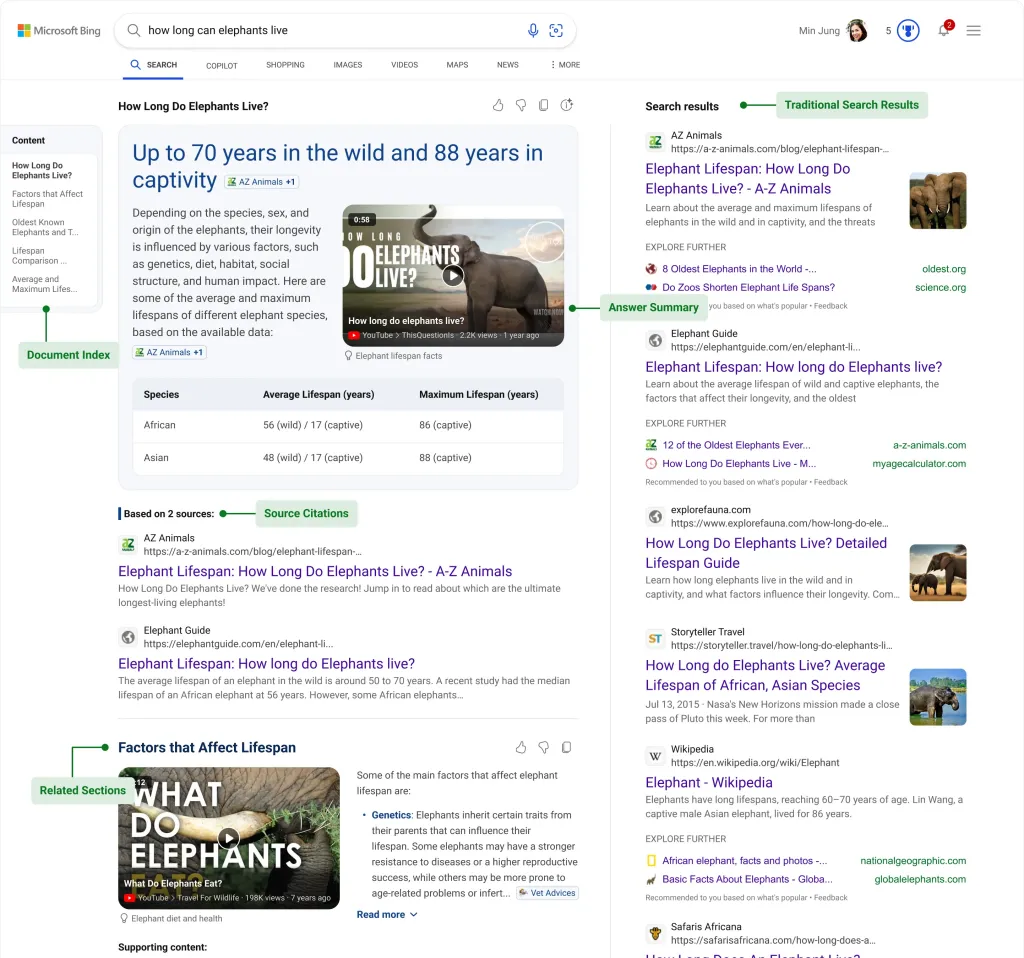Open the hamburger settings menu
This screenshot has height=958, width=1024.
coord(973,31)
